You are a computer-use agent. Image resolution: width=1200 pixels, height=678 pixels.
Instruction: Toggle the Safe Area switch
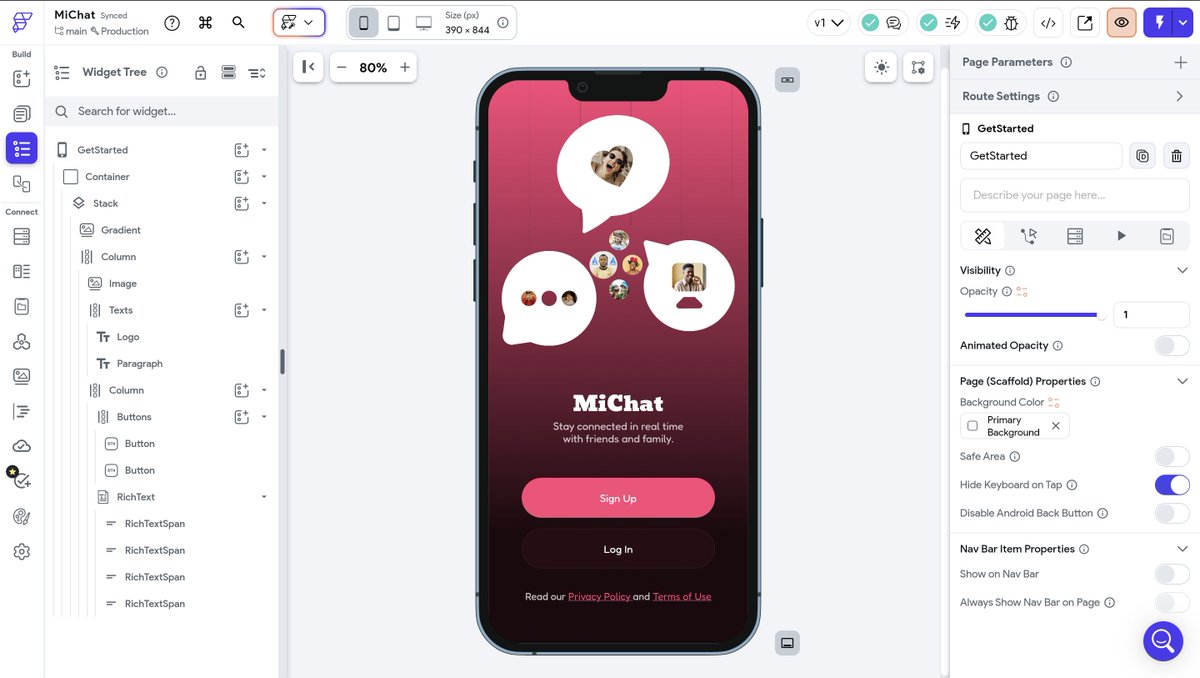1172,457
